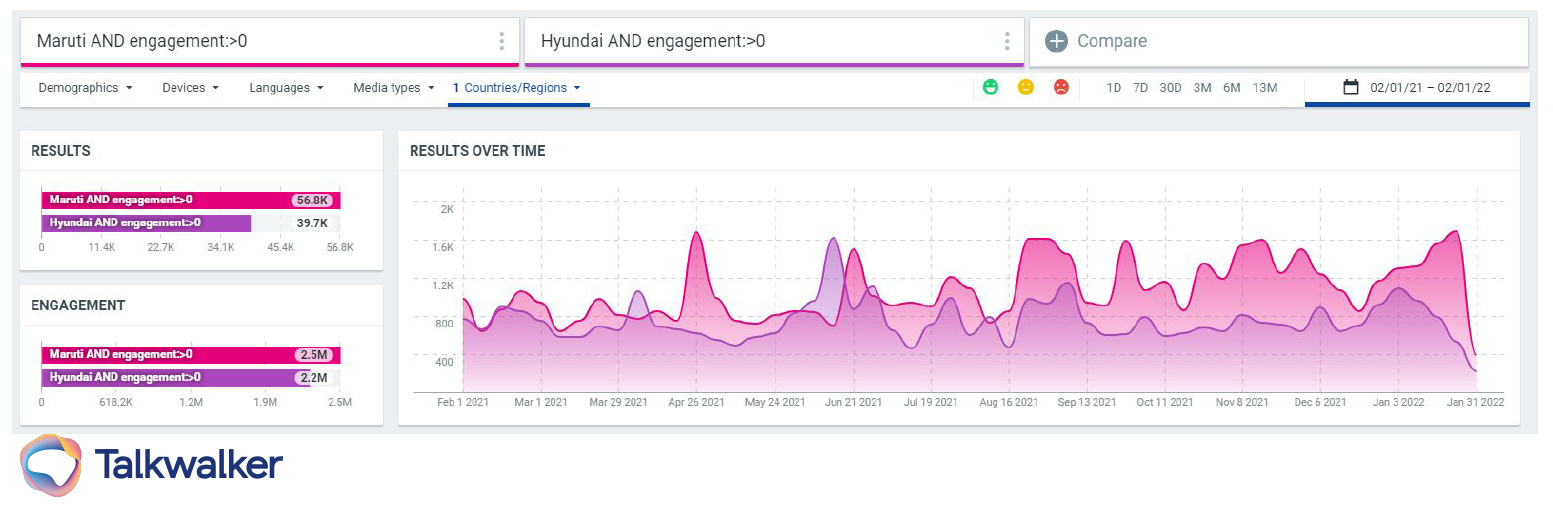The width and height of the screenshot is (1553, 520).
Task: Click the Apr 26 2021 axis label
Action: pyautogui.click(x=696, y=402)
